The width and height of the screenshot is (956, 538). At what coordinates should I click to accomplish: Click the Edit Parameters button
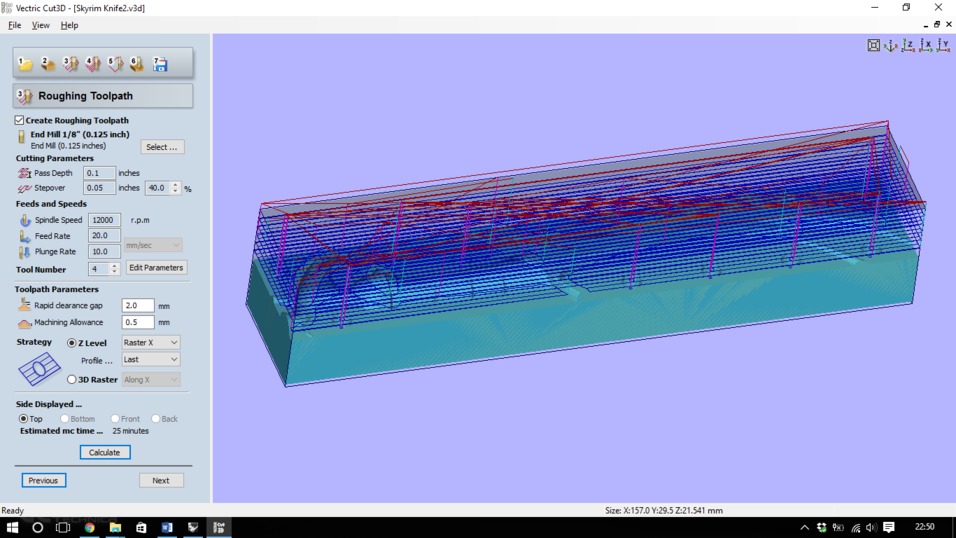click(156, 268)
